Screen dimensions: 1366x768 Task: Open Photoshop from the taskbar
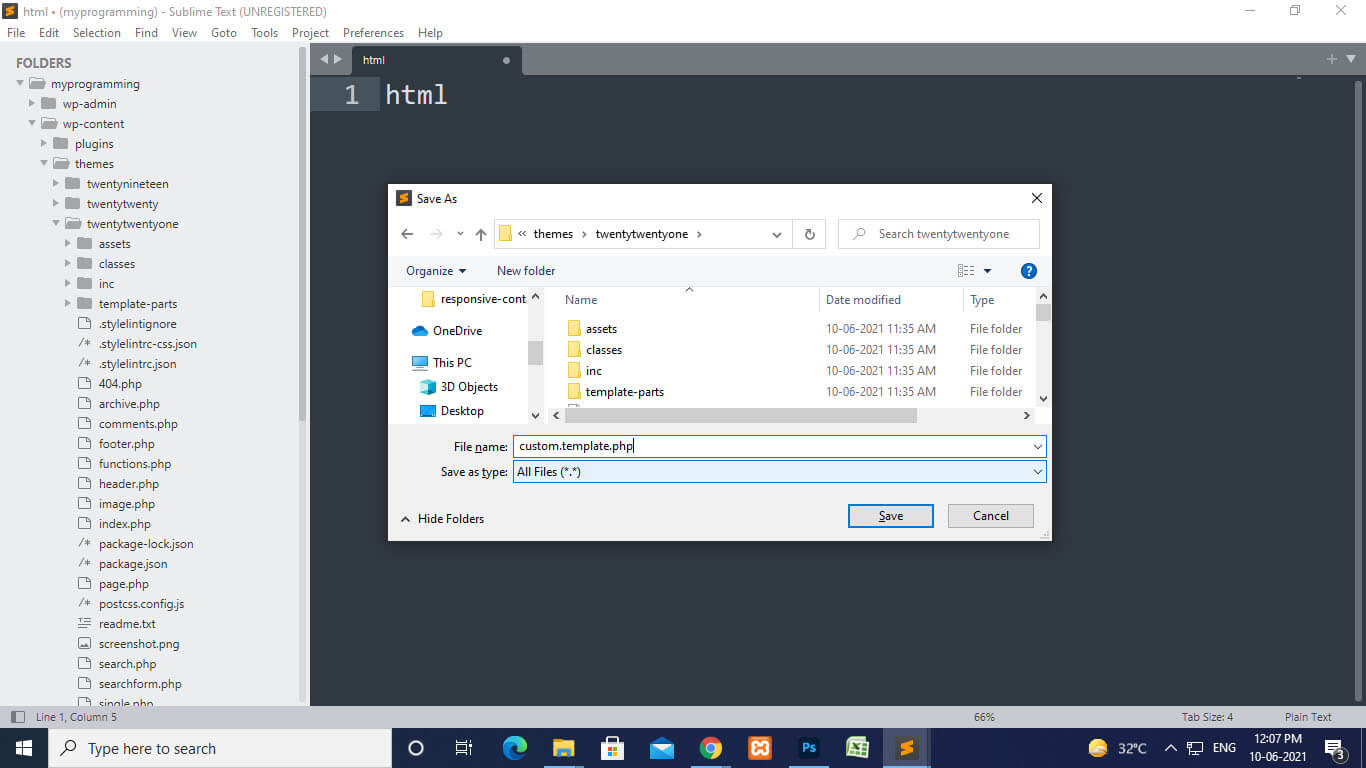pos(809,748)
